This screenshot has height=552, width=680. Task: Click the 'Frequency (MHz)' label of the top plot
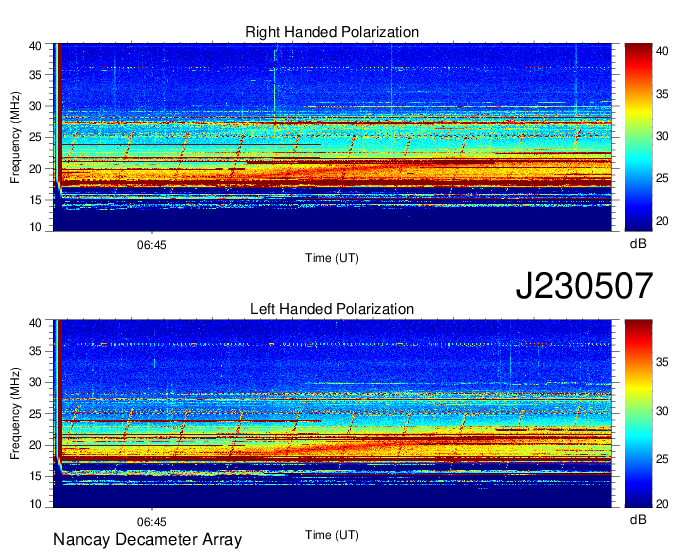click(15, 137)
